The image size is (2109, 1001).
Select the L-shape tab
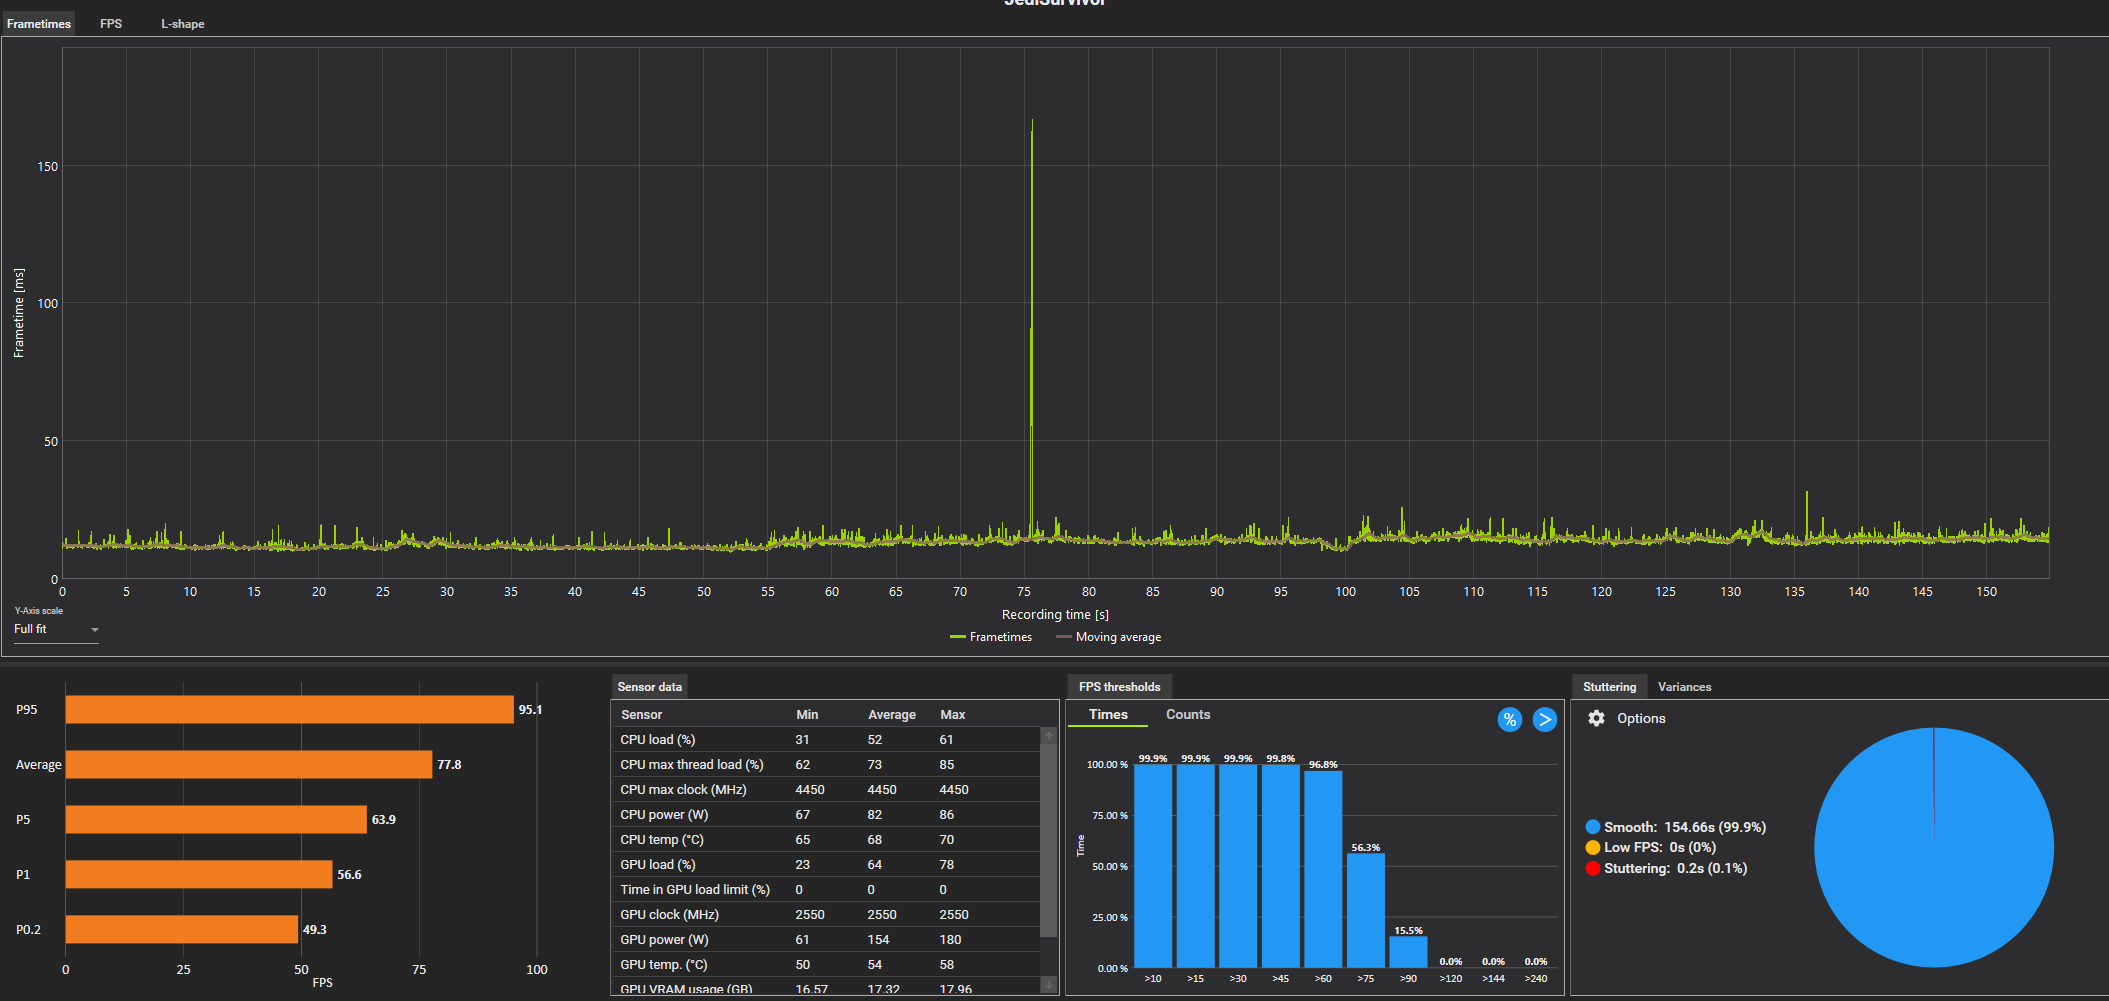[x=183, y=24]
